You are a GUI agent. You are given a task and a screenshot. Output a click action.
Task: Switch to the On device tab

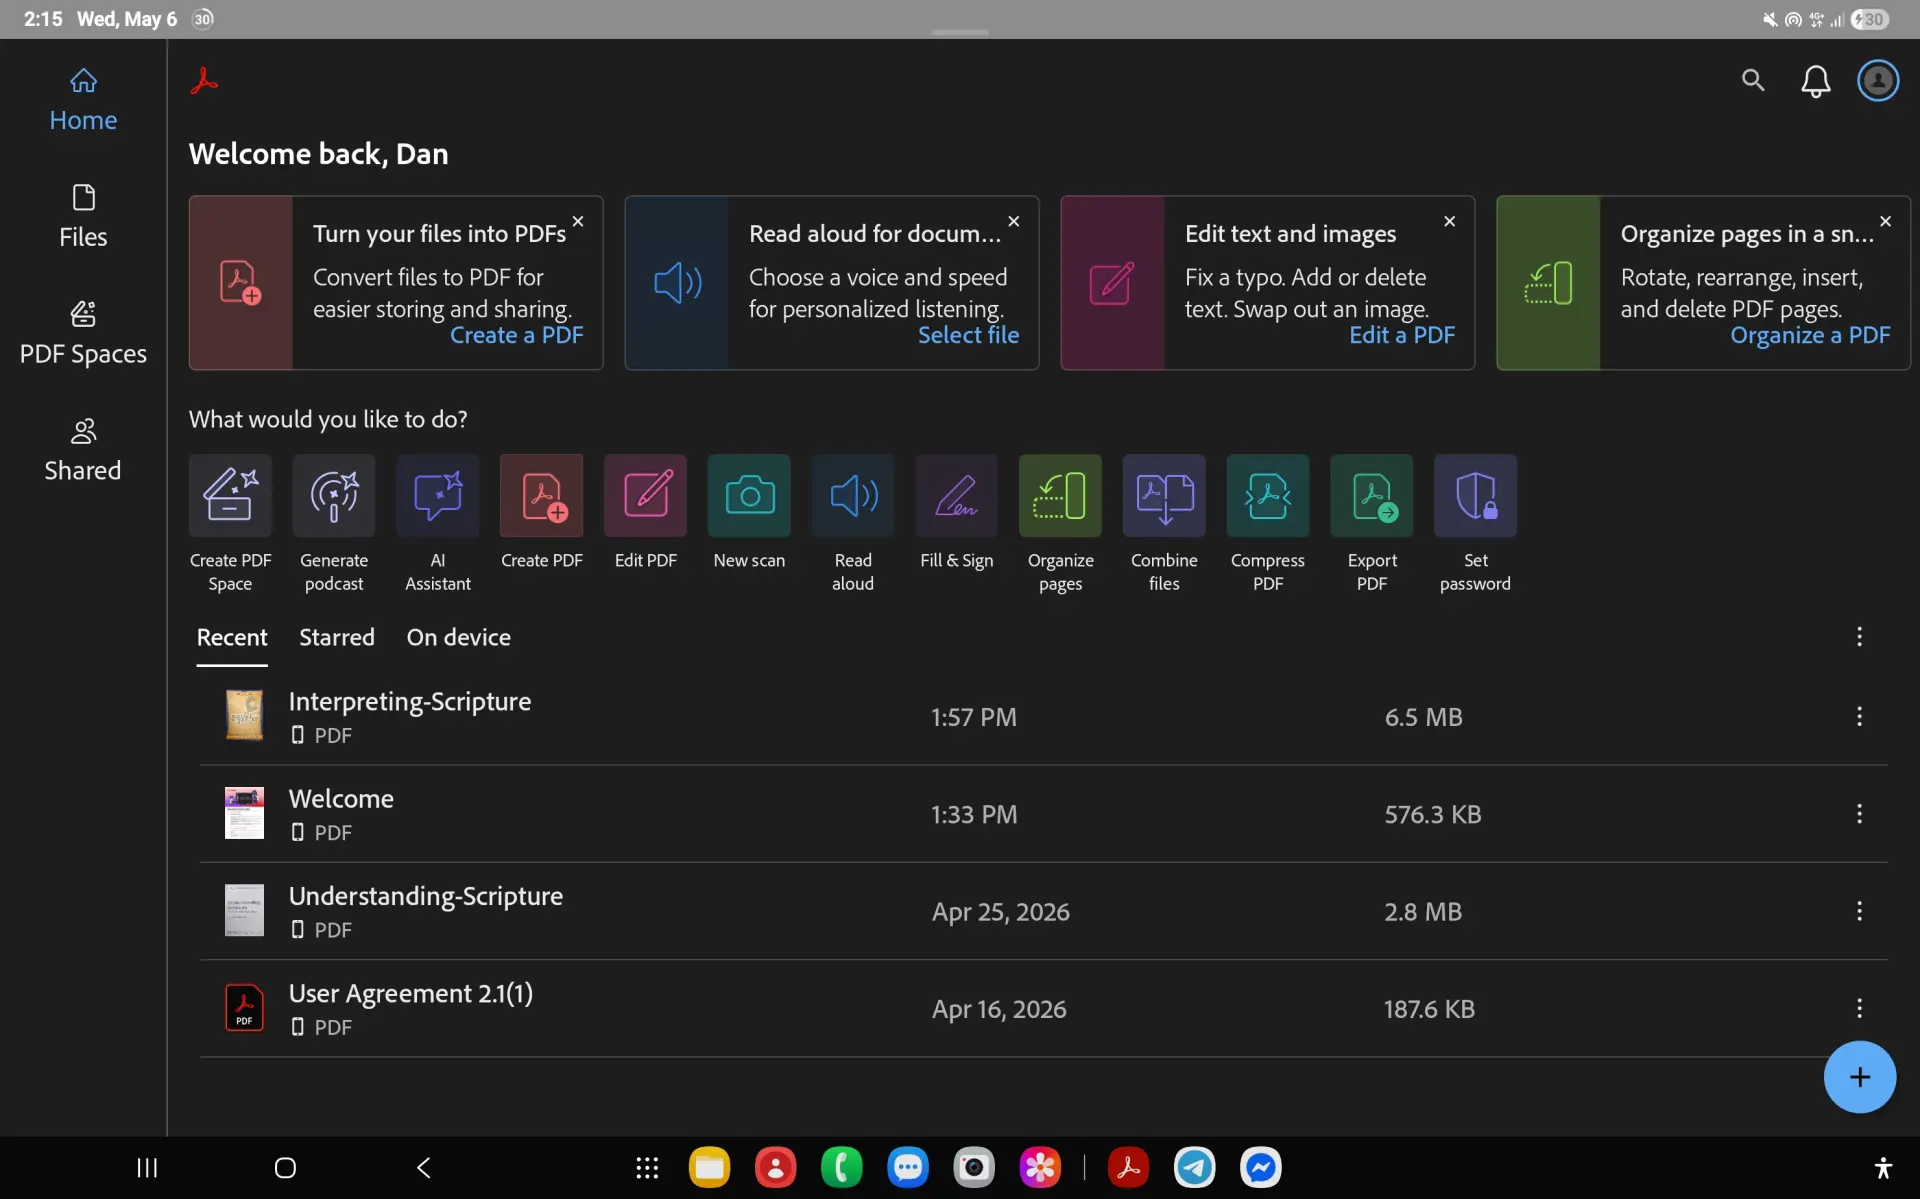[458, 637]
